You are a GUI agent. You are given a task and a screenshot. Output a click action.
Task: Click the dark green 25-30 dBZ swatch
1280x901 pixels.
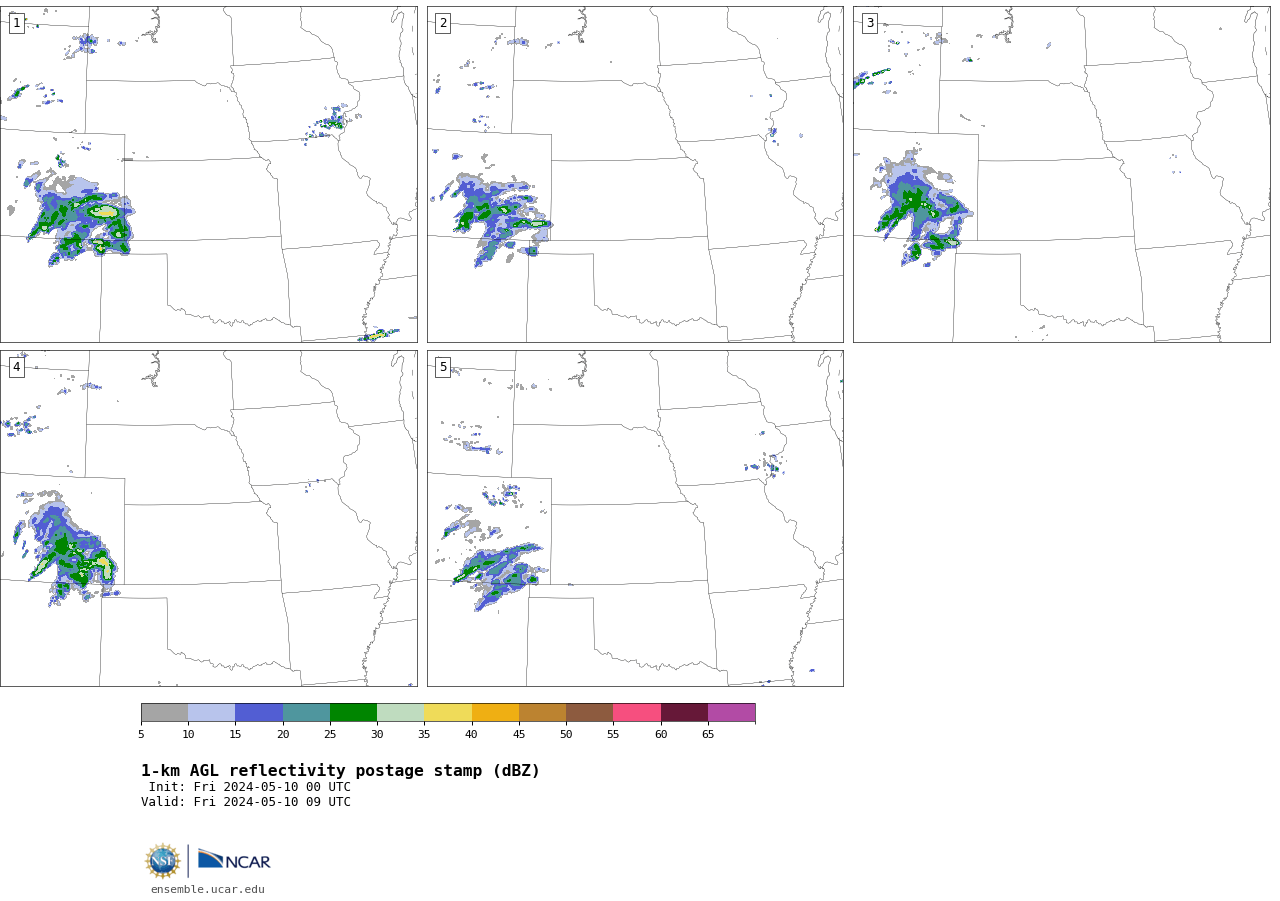(353, 713)
